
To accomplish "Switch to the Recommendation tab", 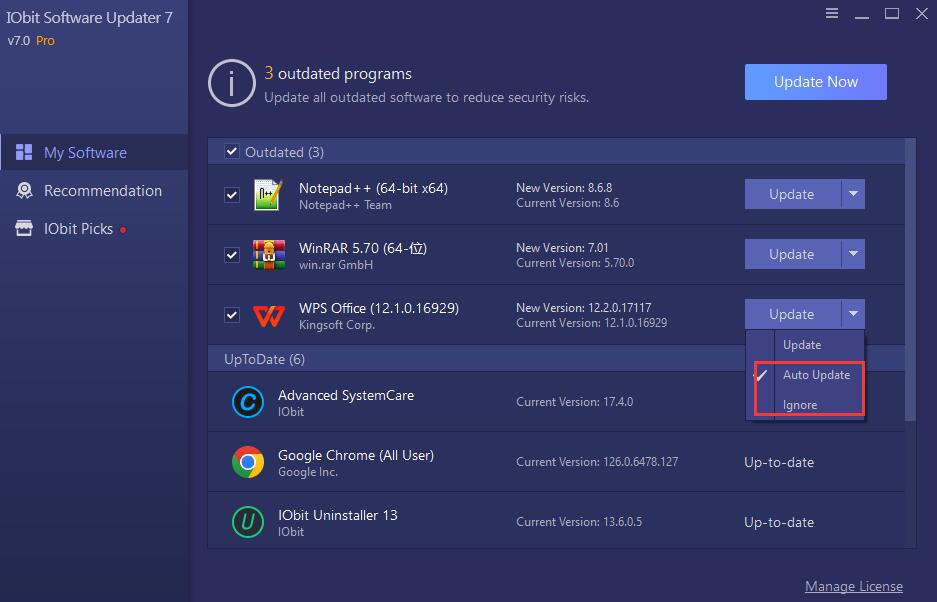I will (94, 191).
